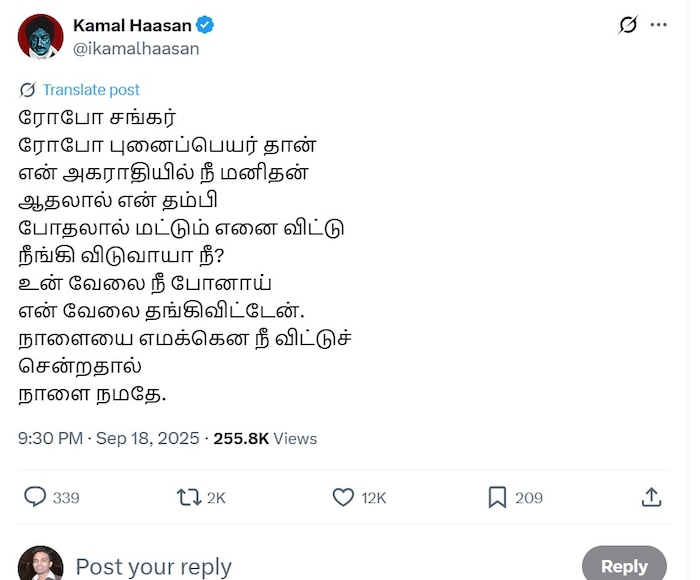Viewport: 700px width, 580px height.
Task: Open Kamal Haasan's profile picture
Action: pos(40,37)
